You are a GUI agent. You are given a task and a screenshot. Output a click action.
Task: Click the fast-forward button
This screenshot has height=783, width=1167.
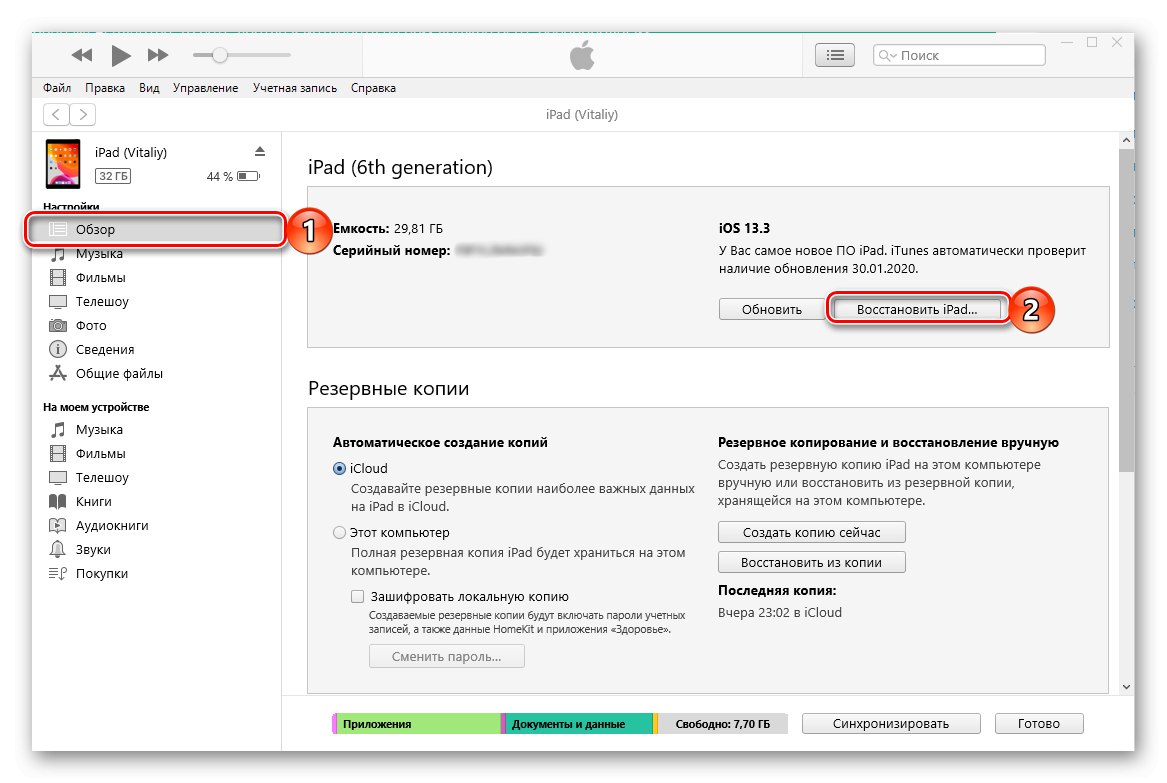(x=158, y=55)
